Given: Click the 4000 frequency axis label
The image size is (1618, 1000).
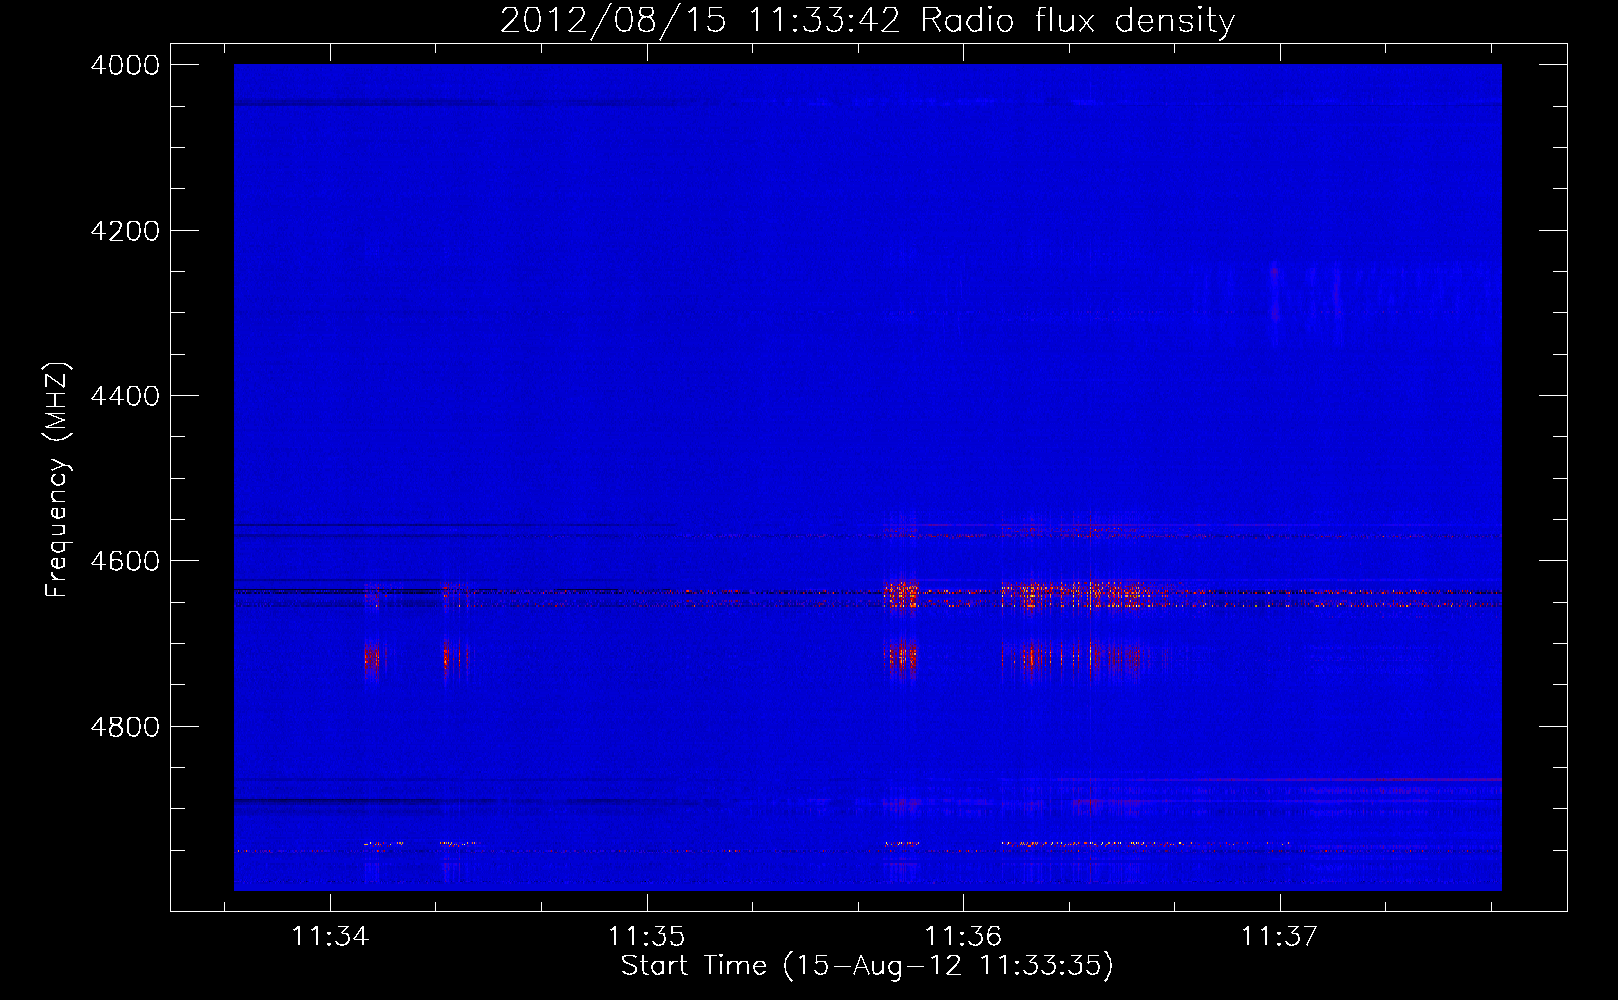Looking at the screenshot, I should (x=125, y=65).
